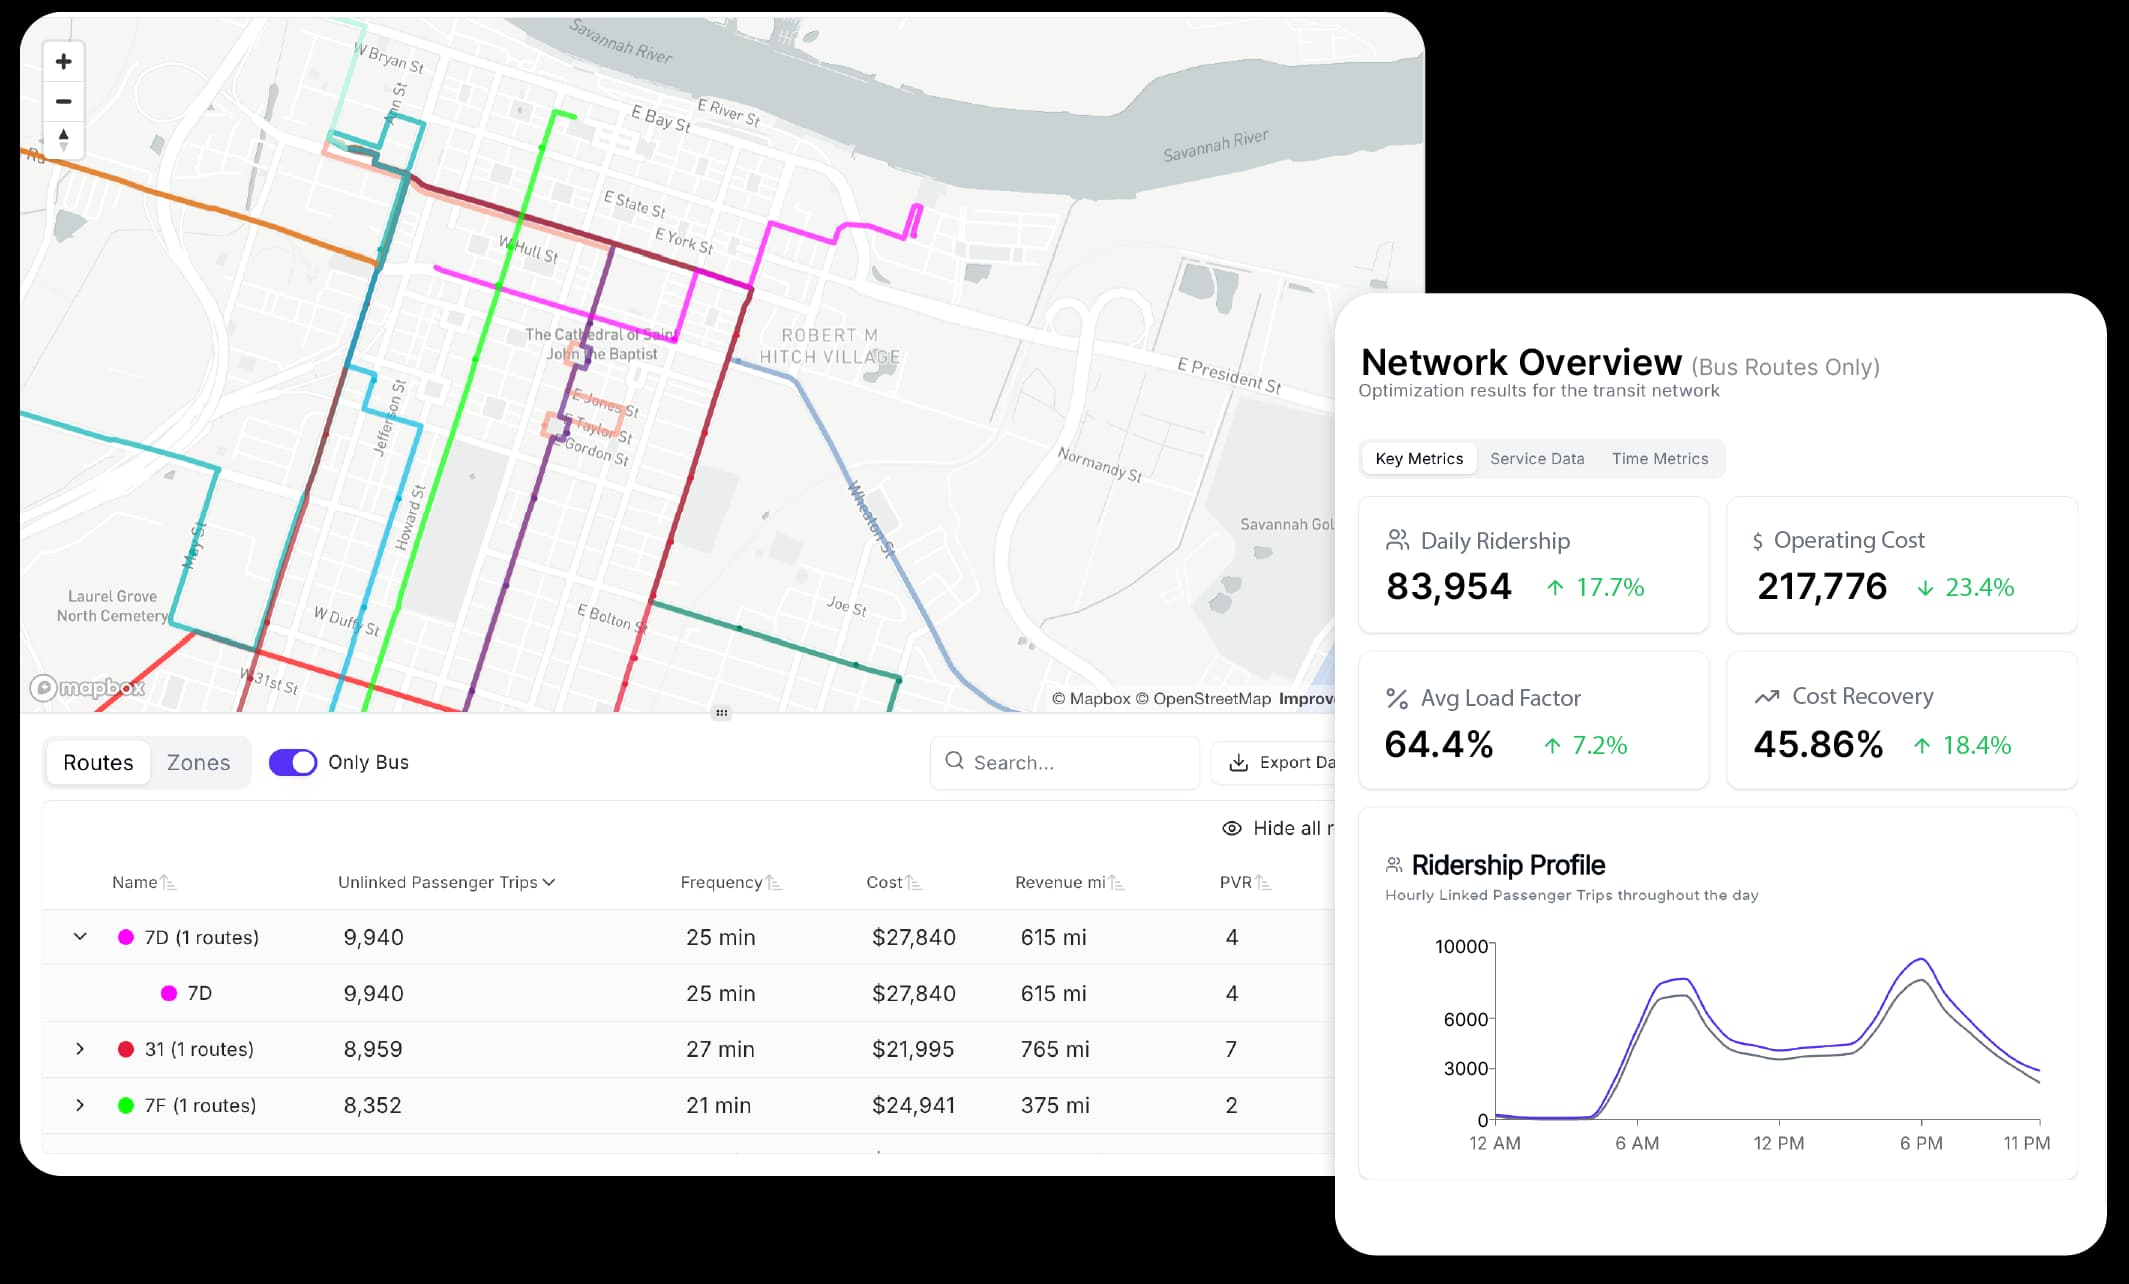This screenshot has height=1284, width=2129.
Task: Open the Unlinked Passenger Trips dropdown
Action: (x=548, y=882)
